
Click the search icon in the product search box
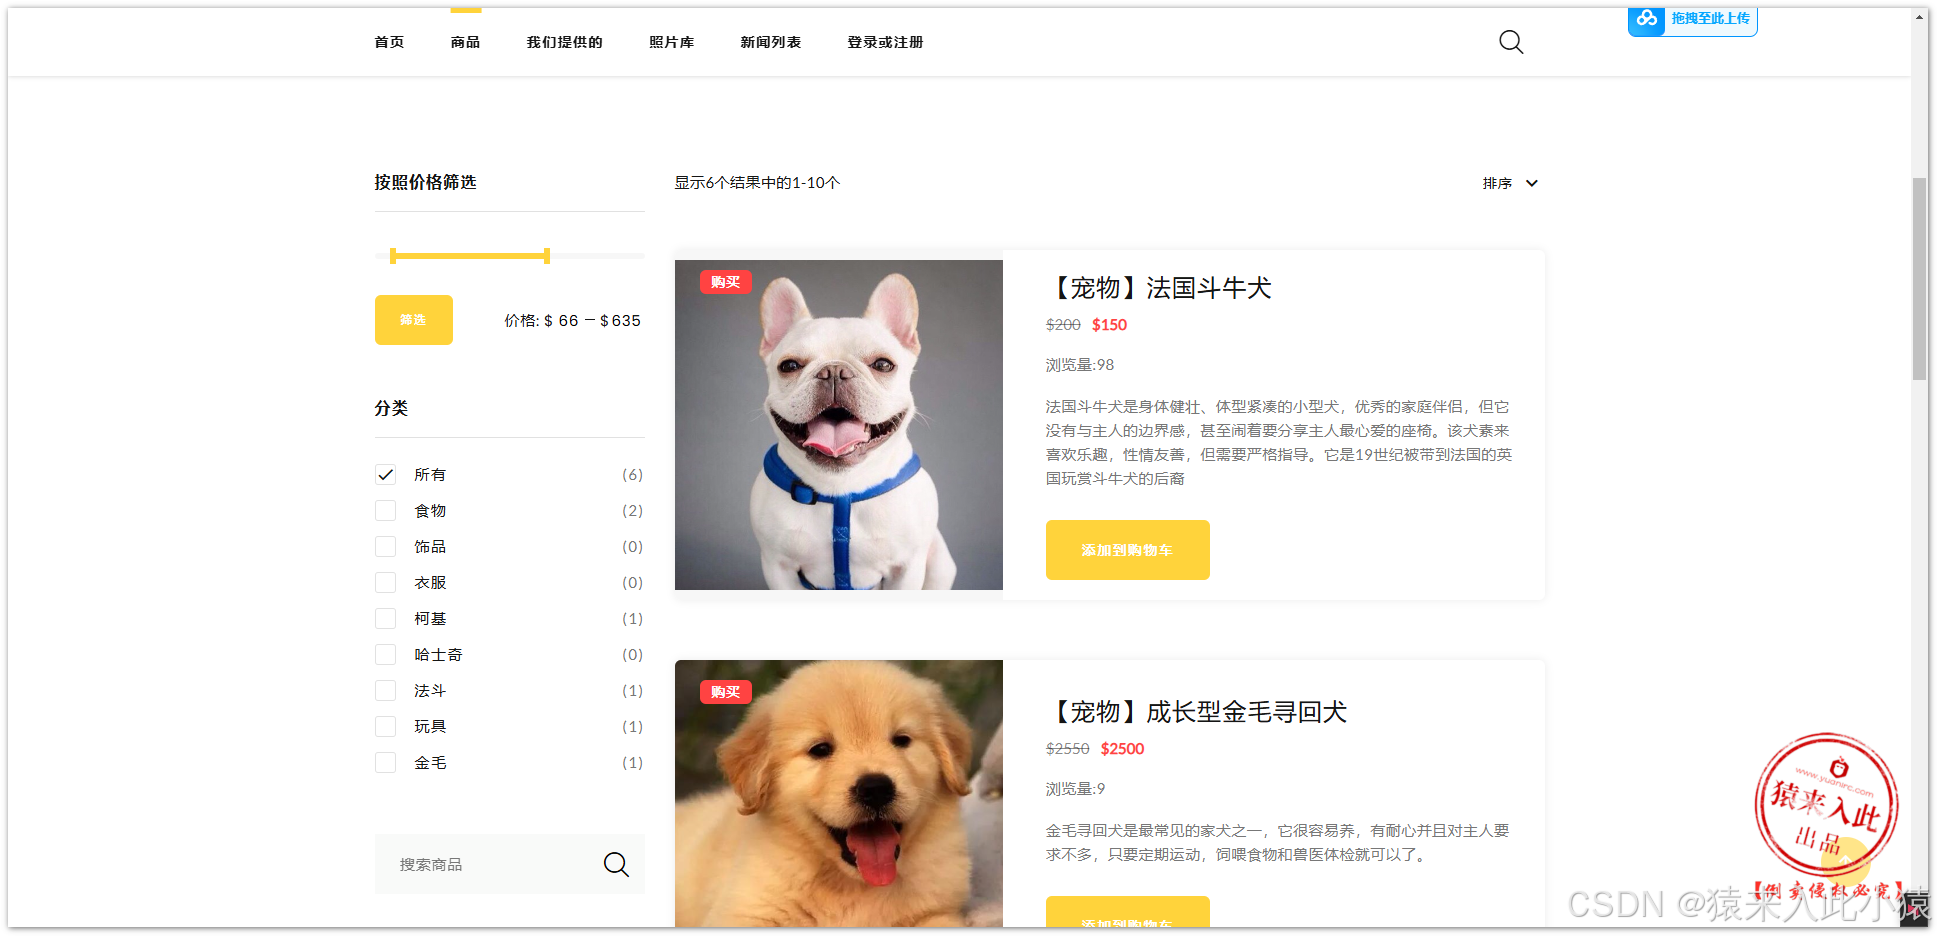point(616,864)
